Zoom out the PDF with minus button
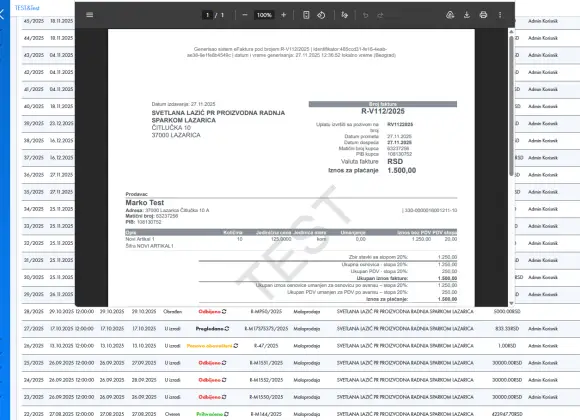The height and width of the screenshot is (420, 580). click(245, 15)
